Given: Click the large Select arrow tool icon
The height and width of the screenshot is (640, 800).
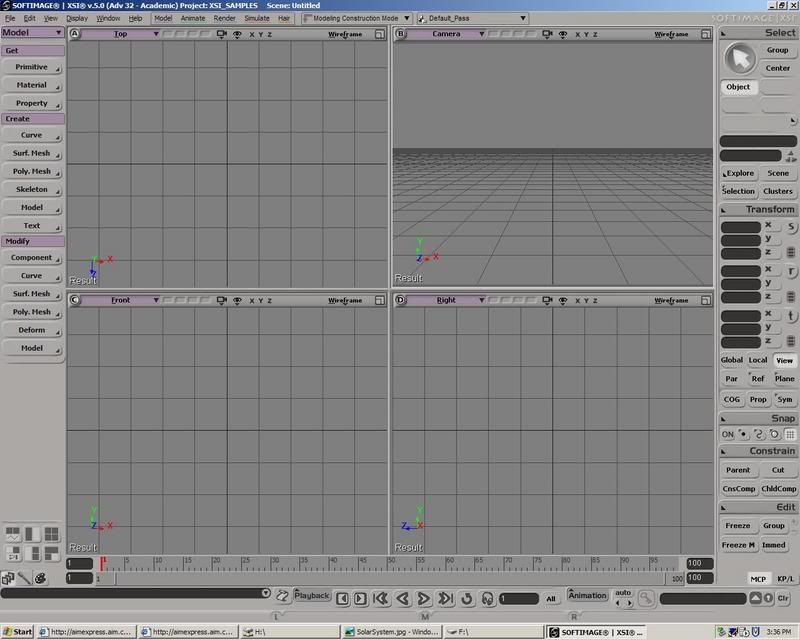Looking at the screenshot, I should [x=739, y=58].
